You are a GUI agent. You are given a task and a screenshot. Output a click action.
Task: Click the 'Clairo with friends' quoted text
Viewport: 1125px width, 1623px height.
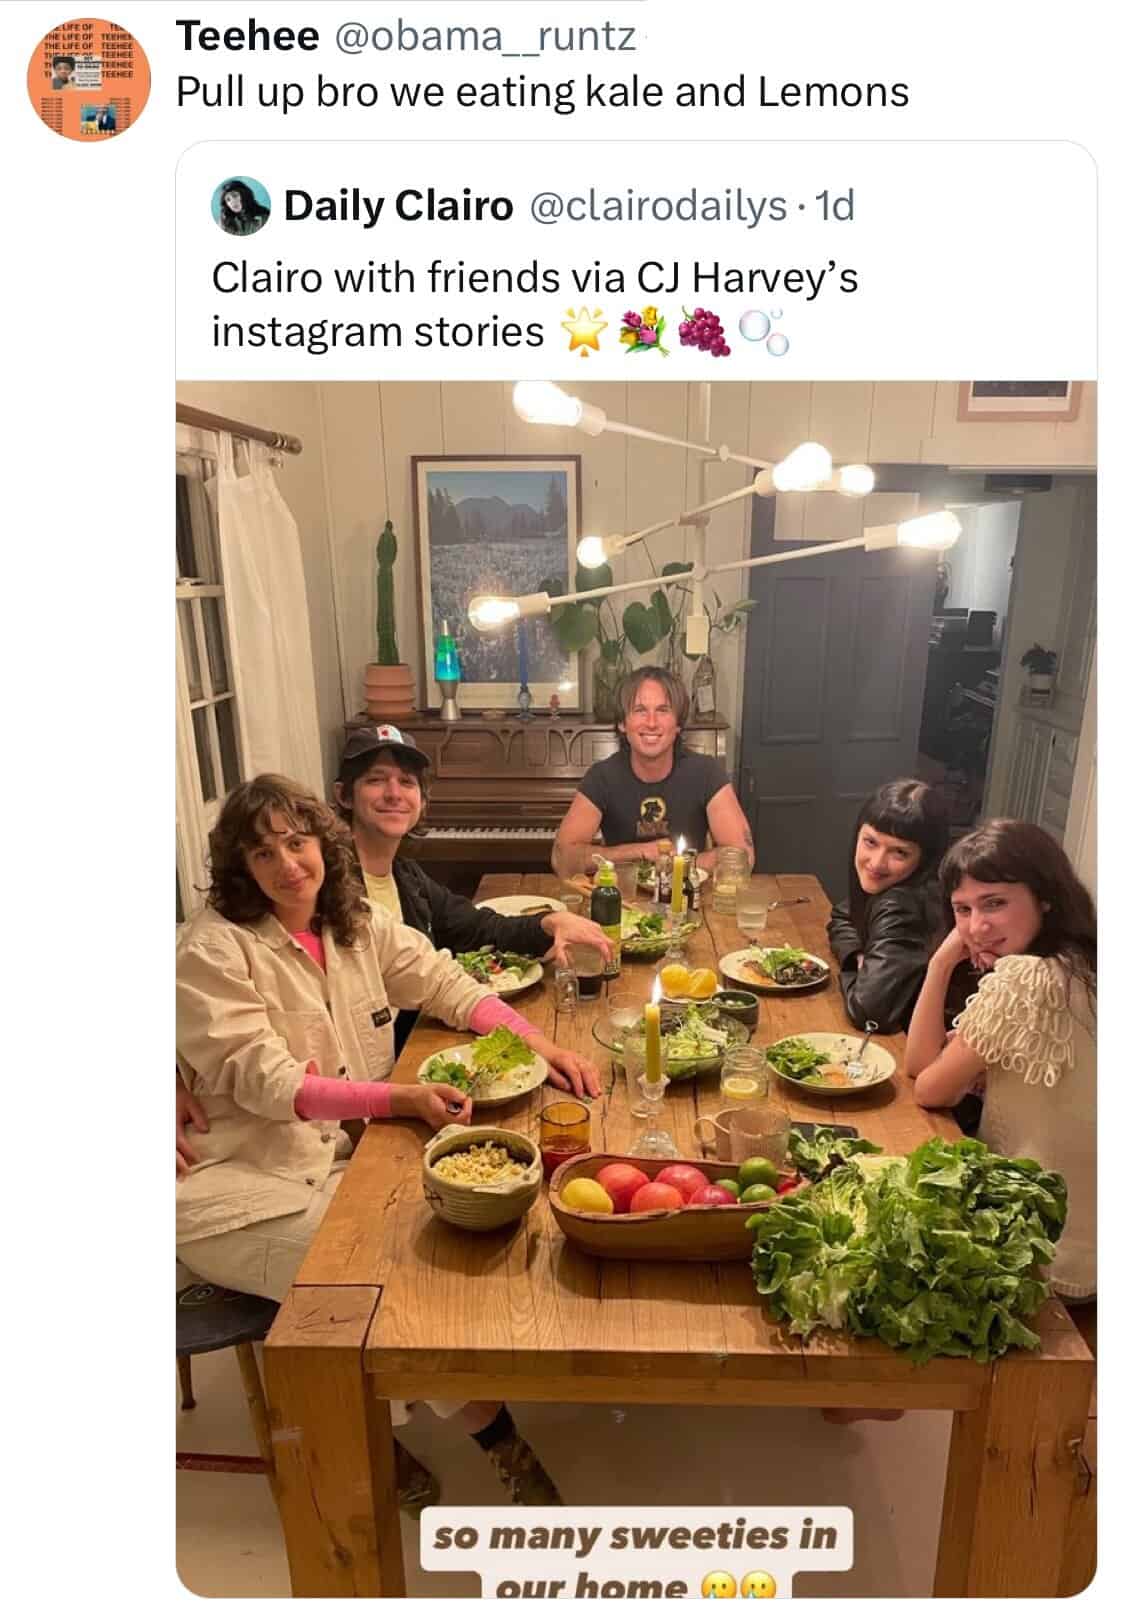(x=534, y=304)
